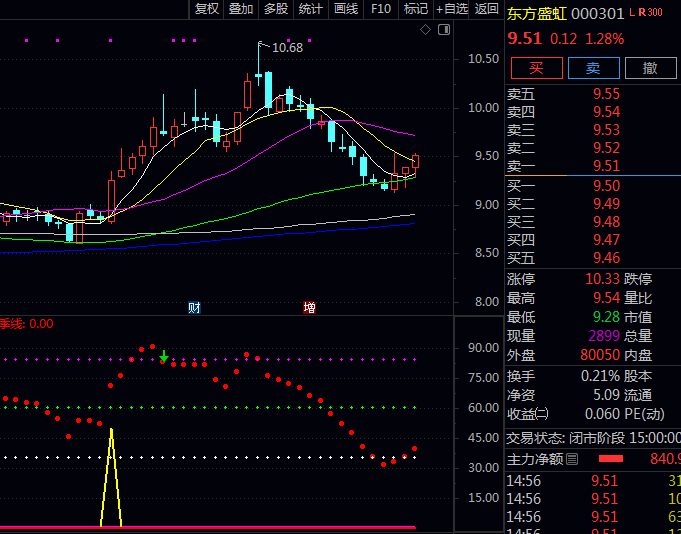Click the green down-arrow signal on the indicator
The width and height of the screenshot is (681, 534).
[163, 356]
